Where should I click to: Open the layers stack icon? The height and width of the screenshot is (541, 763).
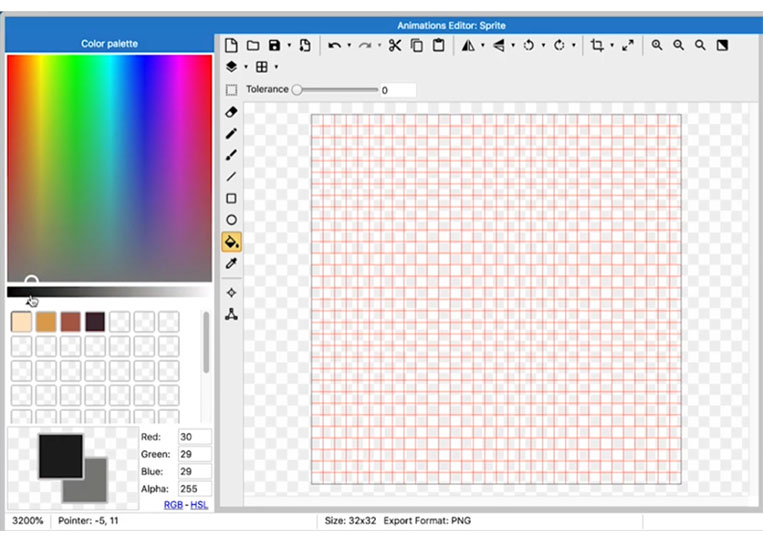coord(232,67)
